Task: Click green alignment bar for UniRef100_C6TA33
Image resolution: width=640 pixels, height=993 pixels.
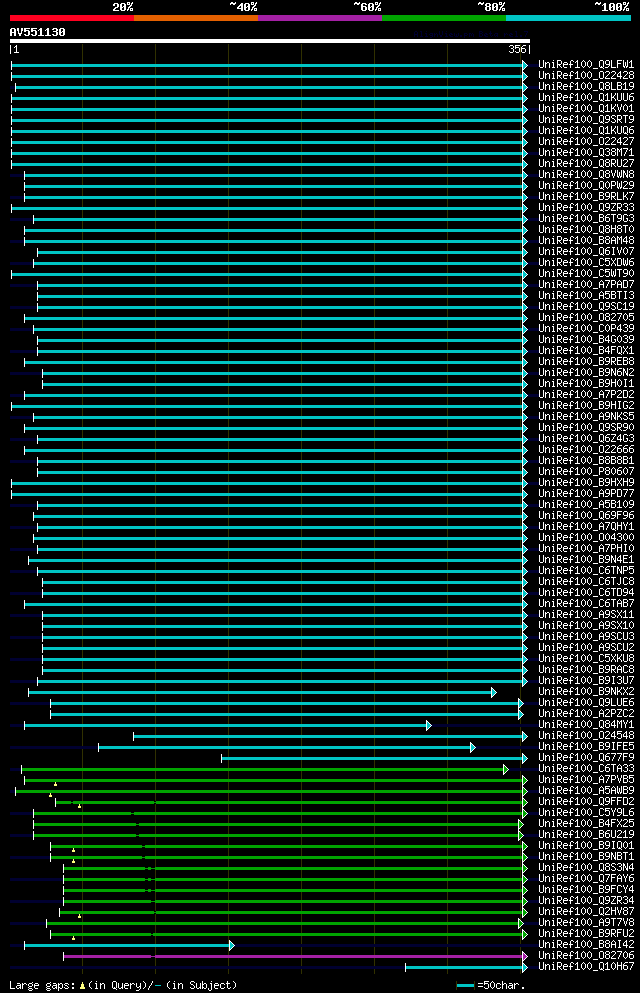Action: point(265,769)
